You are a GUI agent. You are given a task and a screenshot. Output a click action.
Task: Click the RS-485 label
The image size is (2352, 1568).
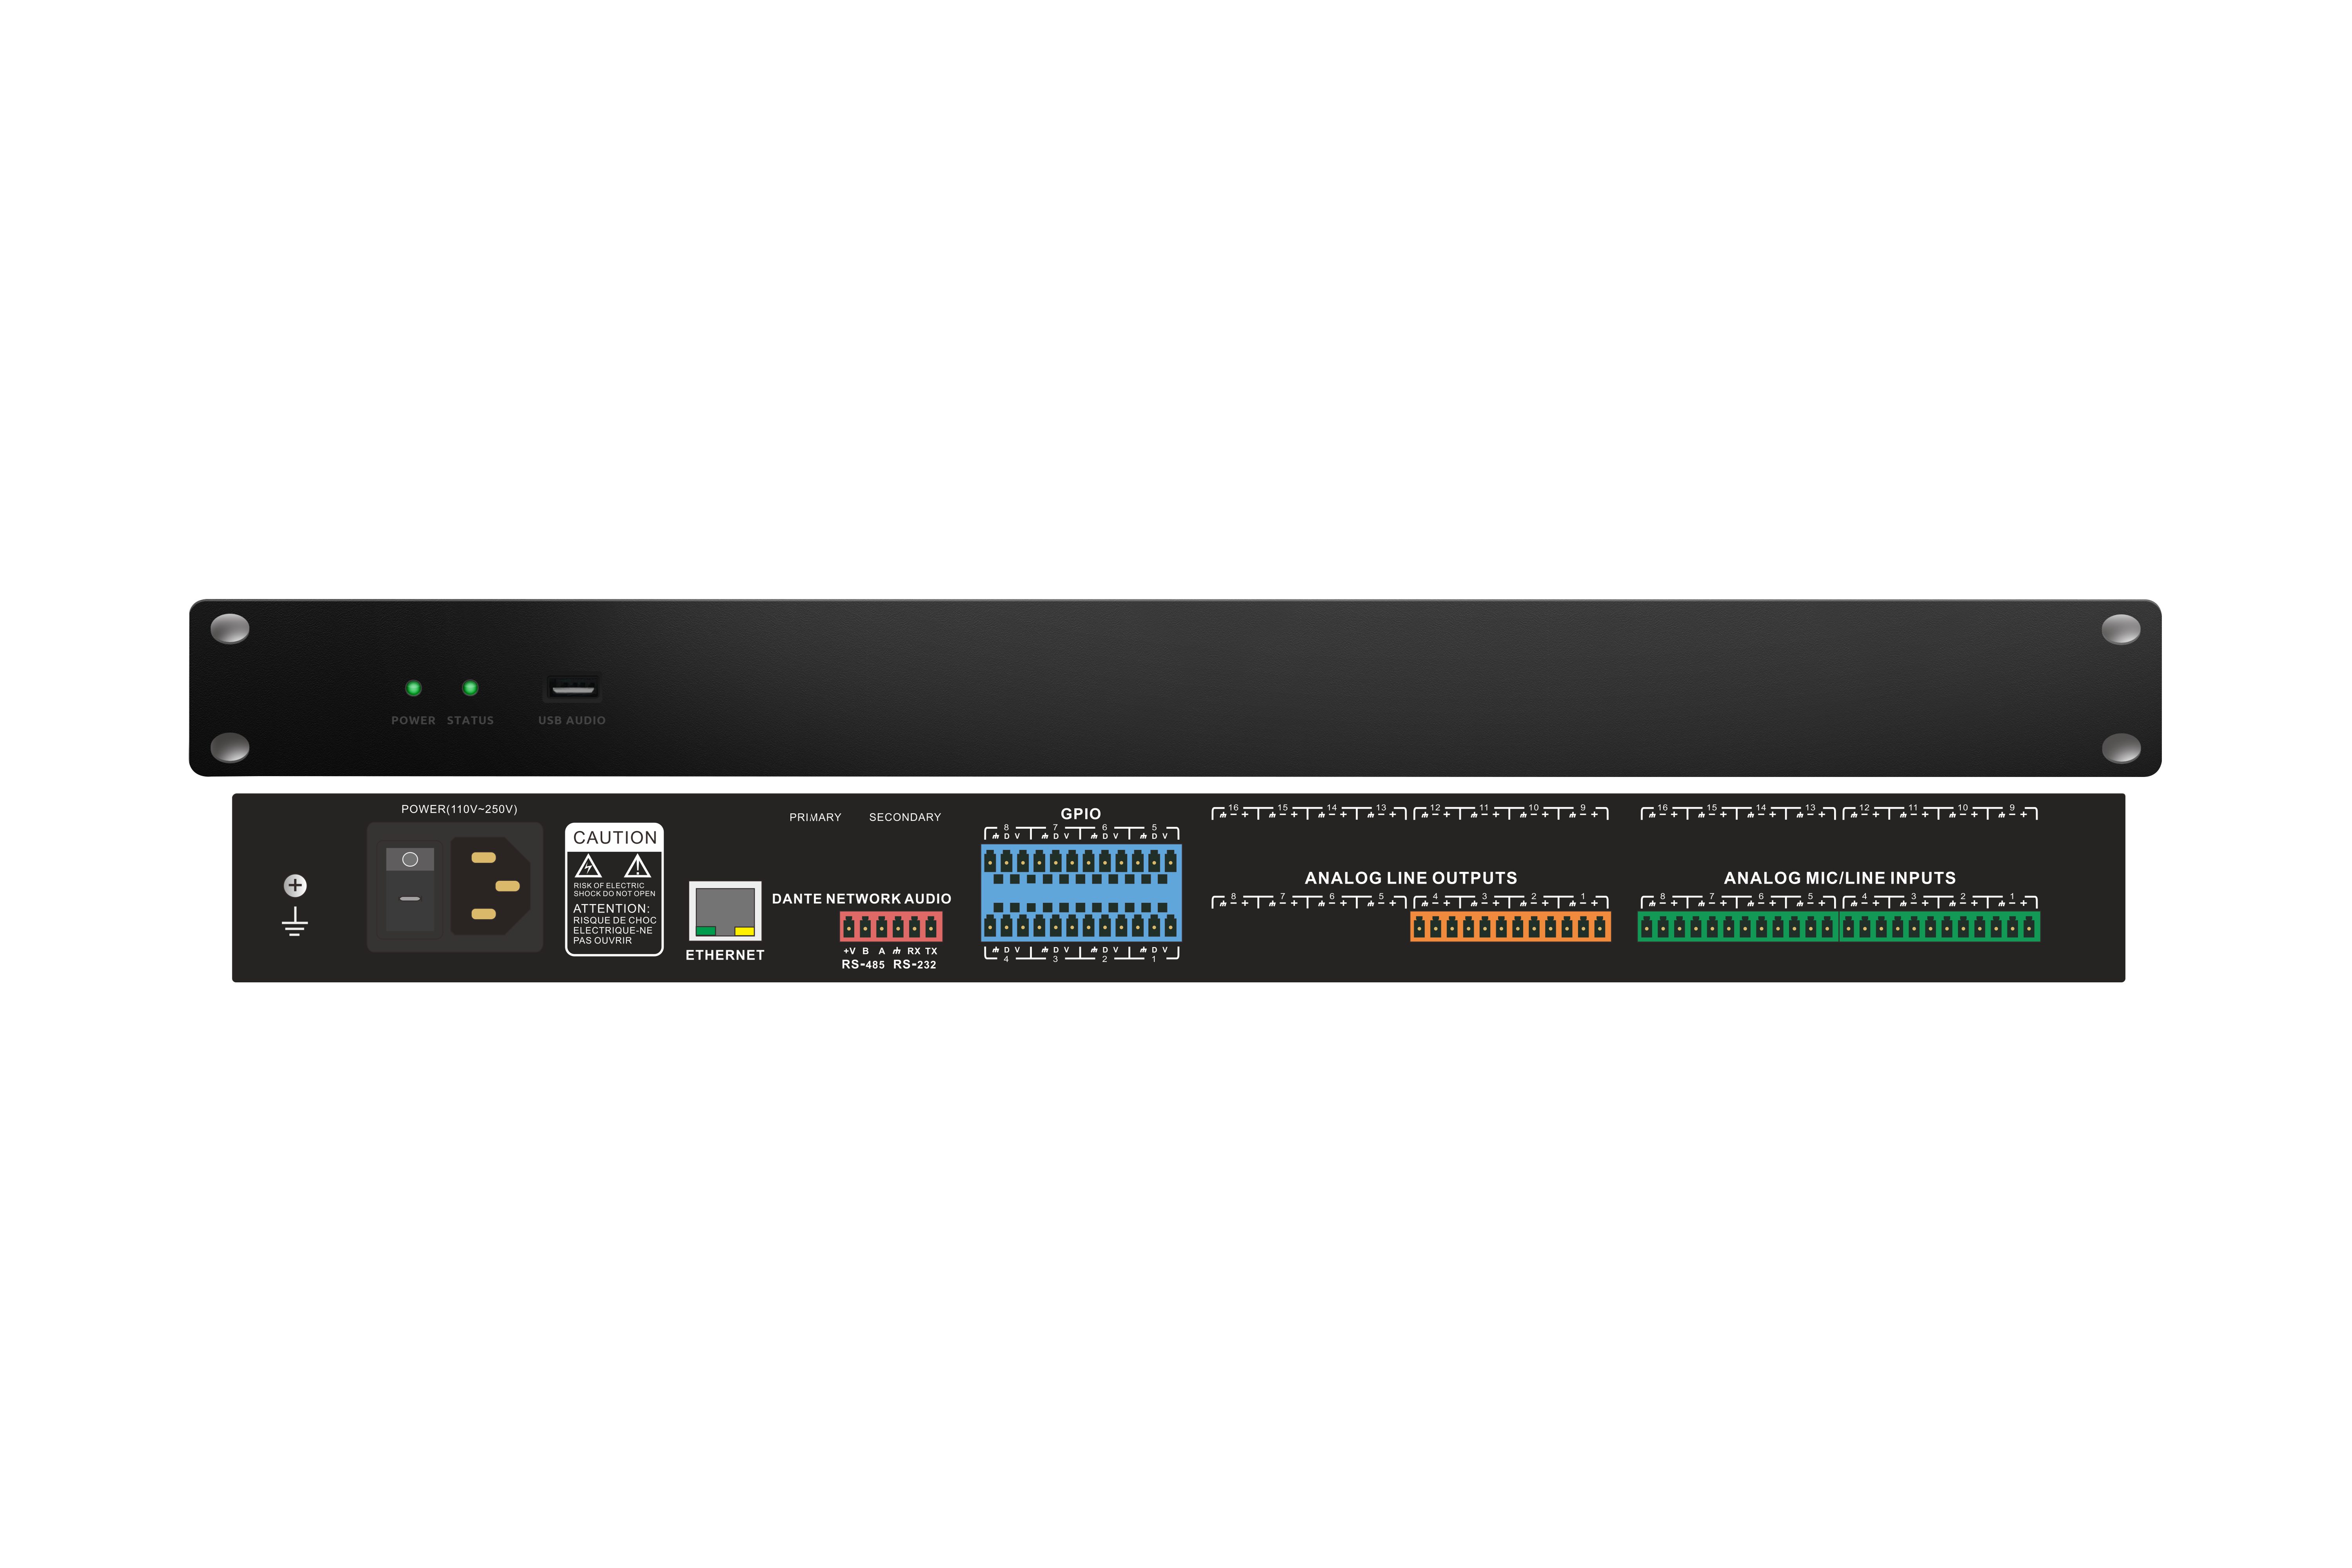(863, 965)
